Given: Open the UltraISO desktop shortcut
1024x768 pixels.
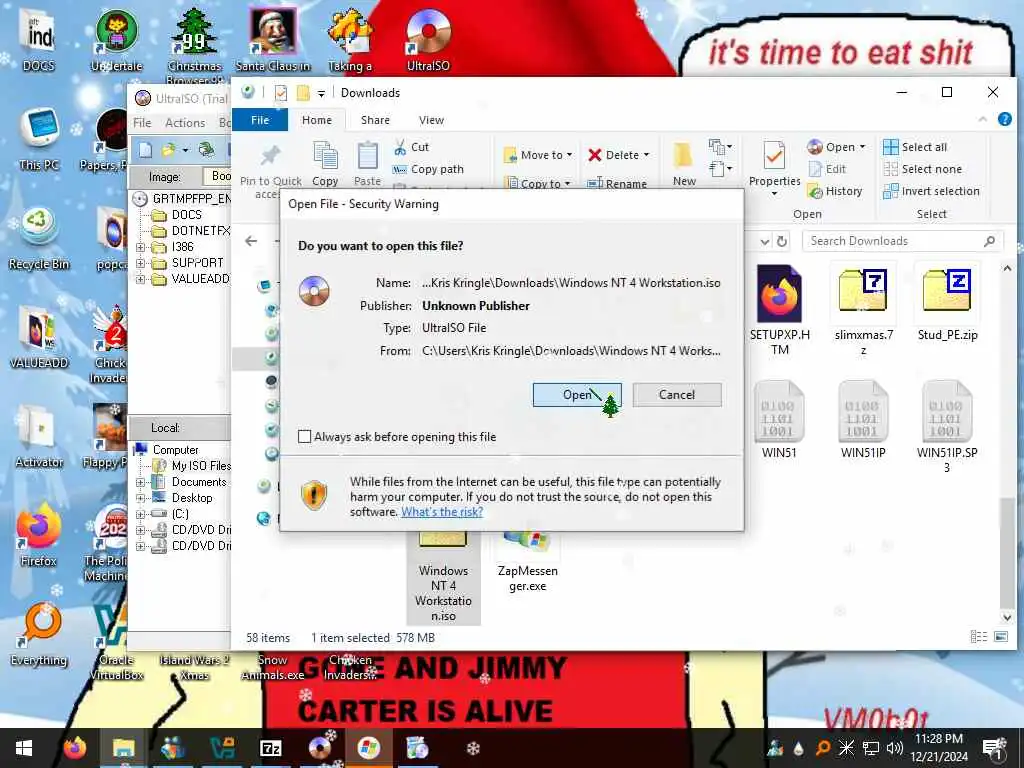Looking at the screenshot, I should coord(428,39).
